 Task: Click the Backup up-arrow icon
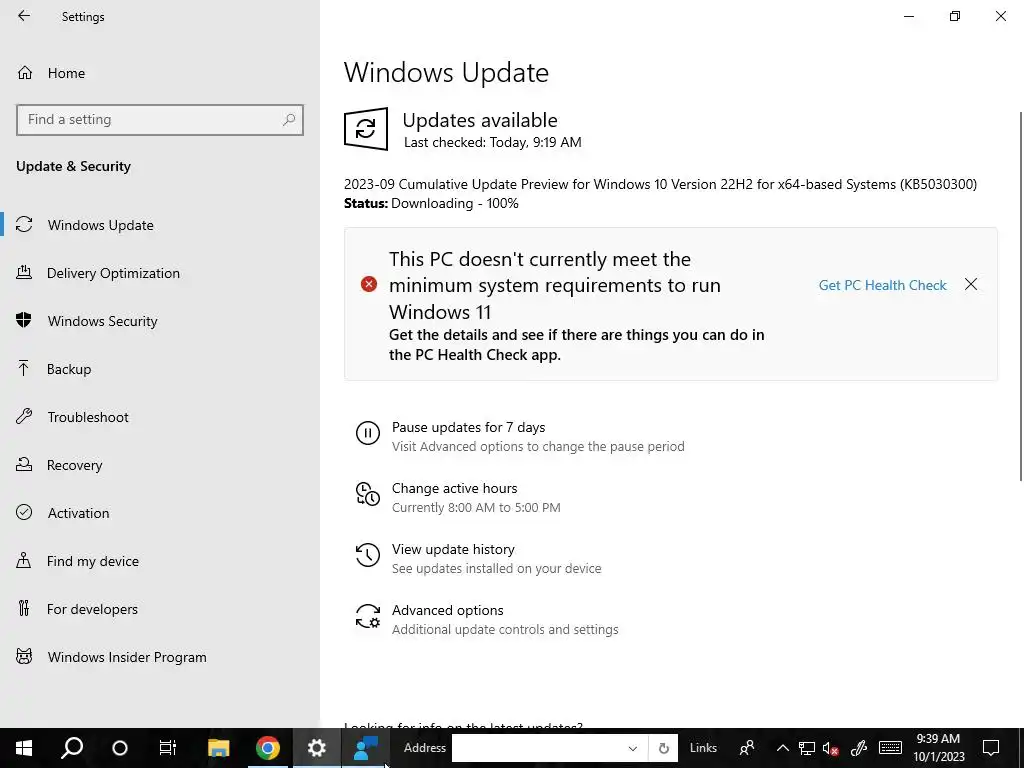(x=24, y=368)
